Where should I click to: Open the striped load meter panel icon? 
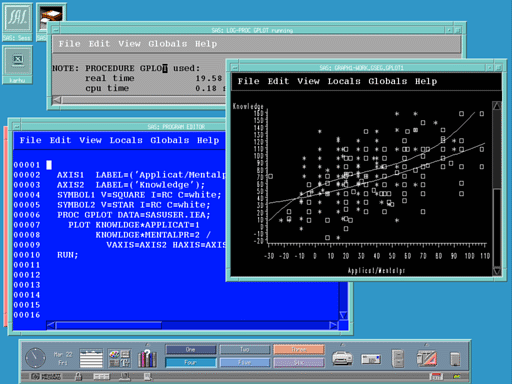click(91, 359)
